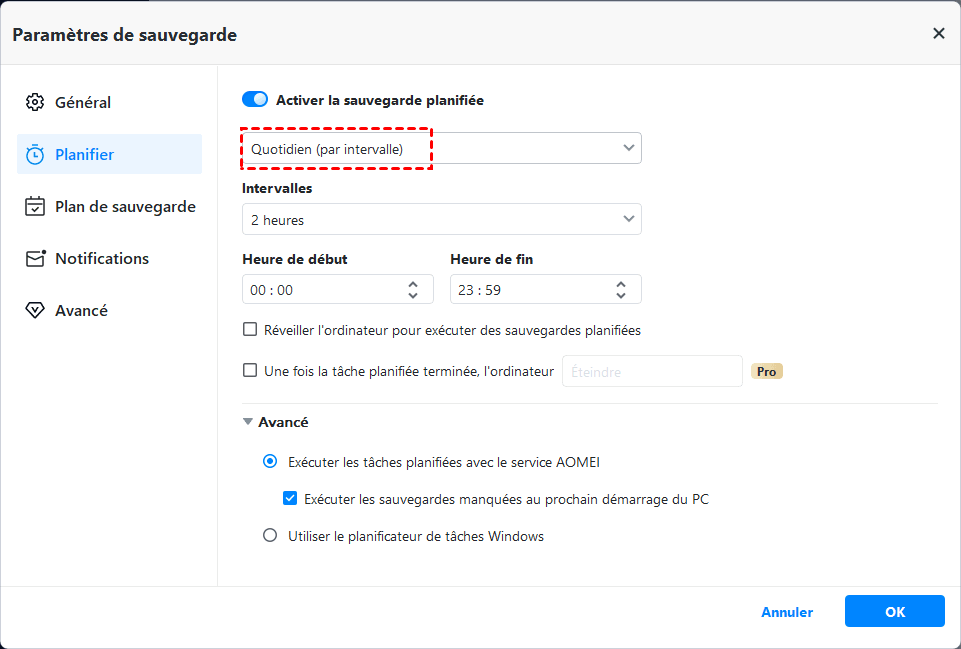Click the Heure de début time field
The image size is (961, 649).
[x=320, y=290]
